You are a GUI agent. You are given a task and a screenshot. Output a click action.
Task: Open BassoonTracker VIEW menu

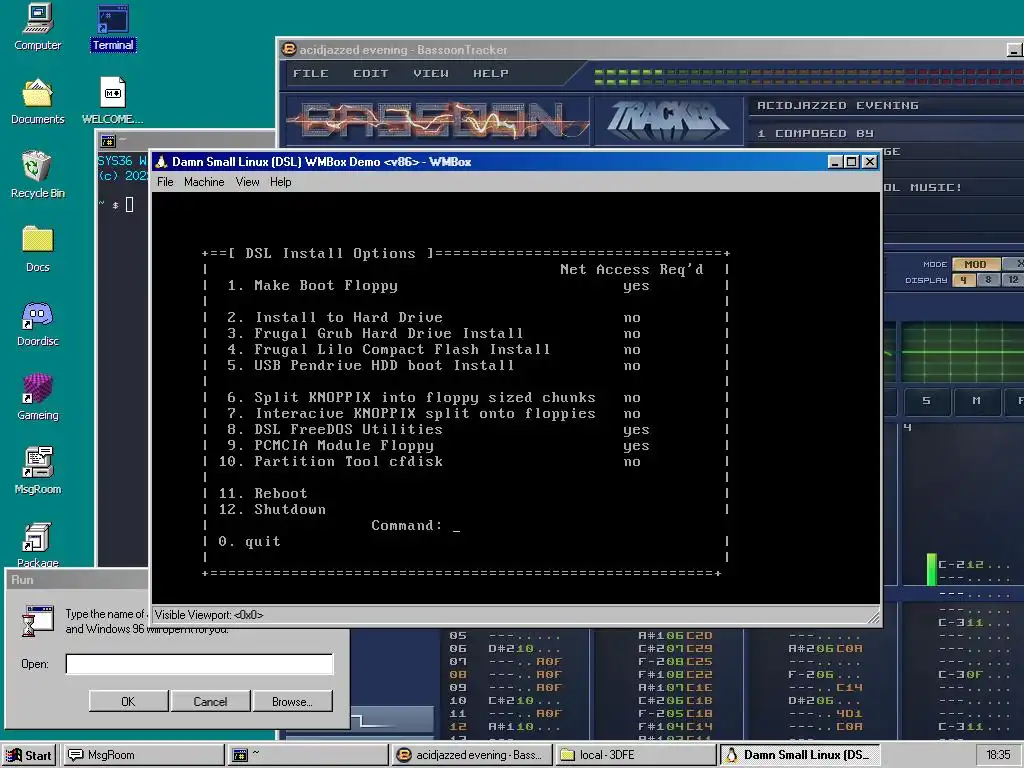[431, 74]
